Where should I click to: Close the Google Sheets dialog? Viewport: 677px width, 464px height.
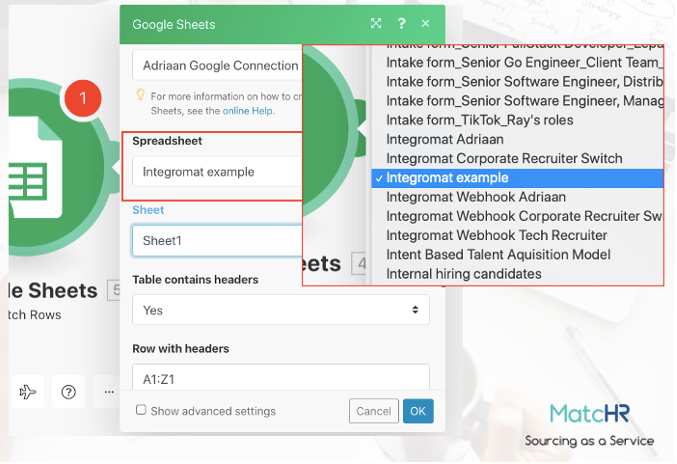(426, 23)
